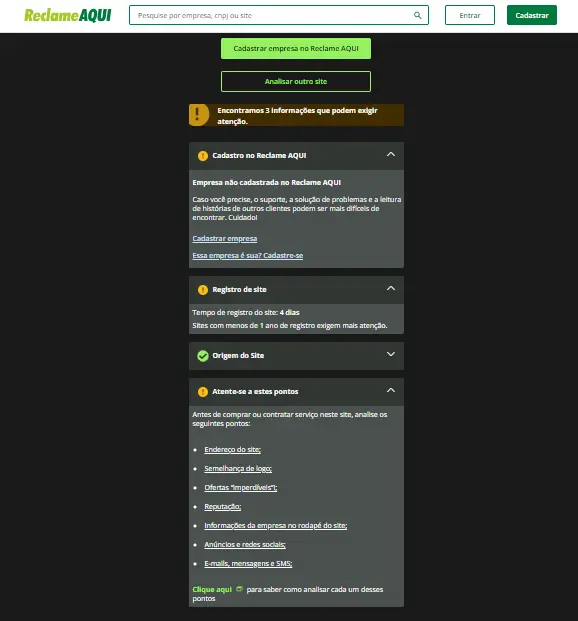Open the ReclameAQUI logo homepage

(68, 15)
